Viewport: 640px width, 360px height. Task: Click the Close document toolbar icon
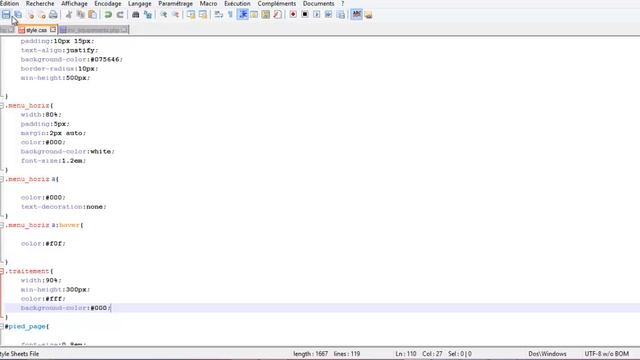[x=31, y=15]
